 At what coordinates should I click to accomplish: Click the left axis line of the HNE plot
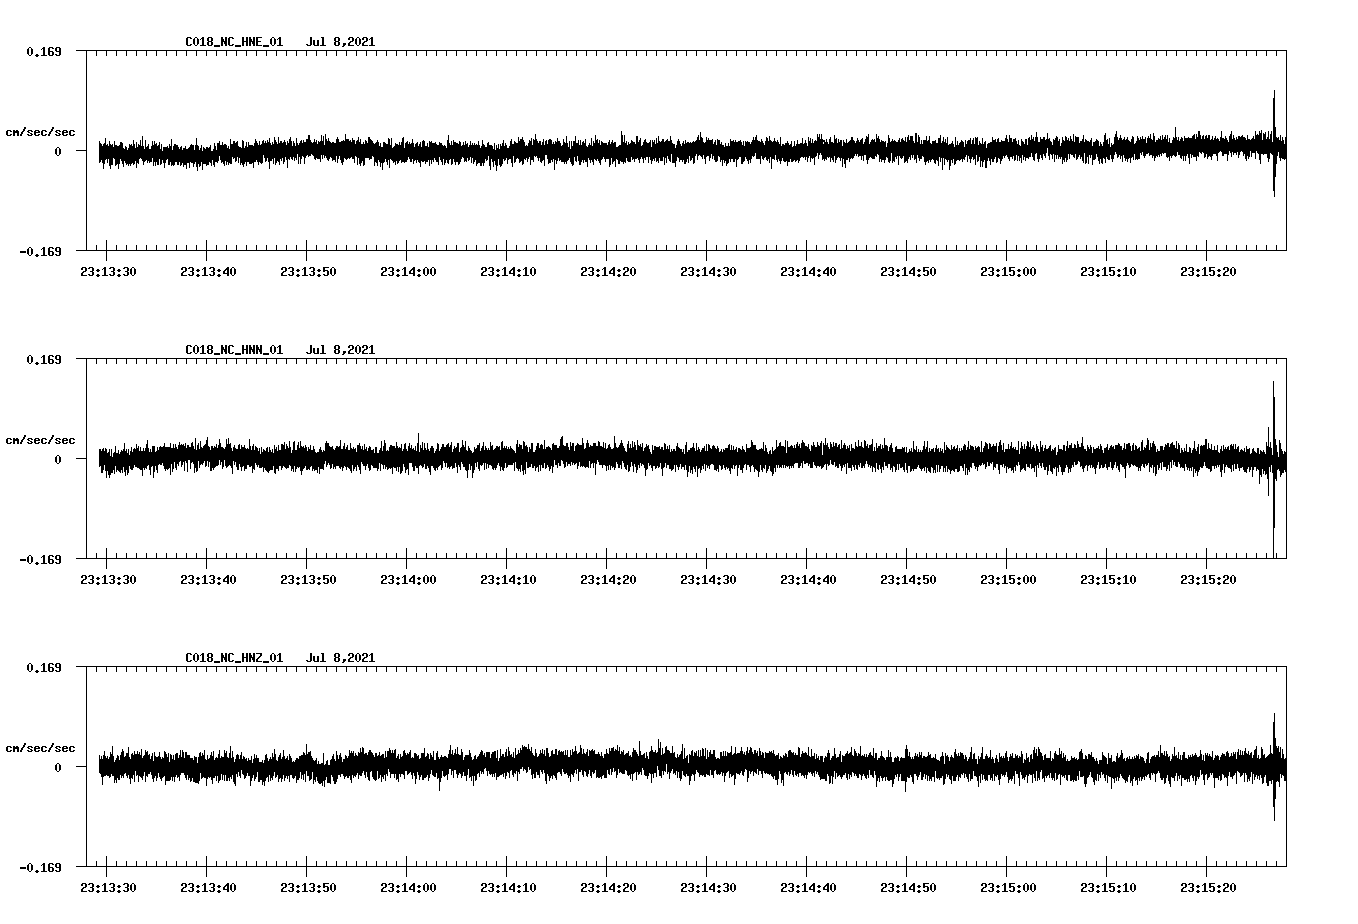pyautogui.click(x=86, y=152)
